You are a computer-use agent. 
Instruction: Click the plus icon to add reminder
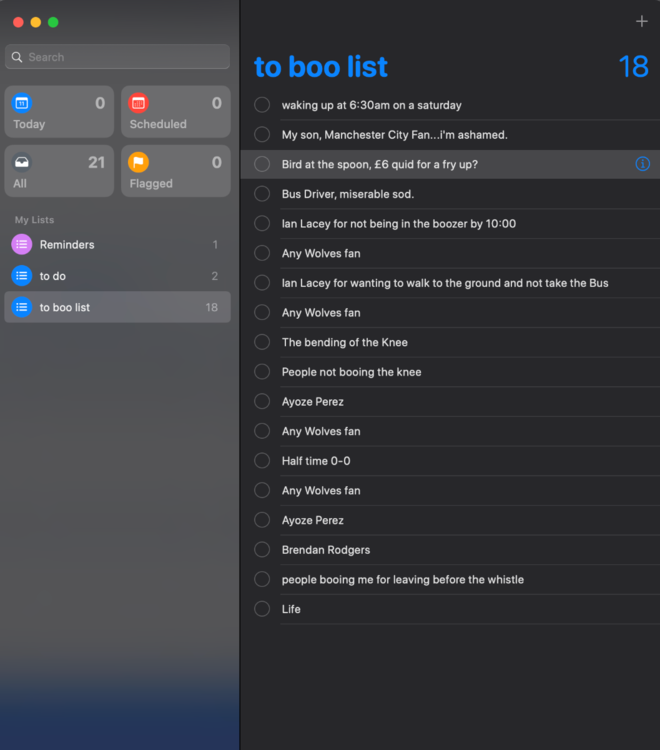(x=641, y=22)
